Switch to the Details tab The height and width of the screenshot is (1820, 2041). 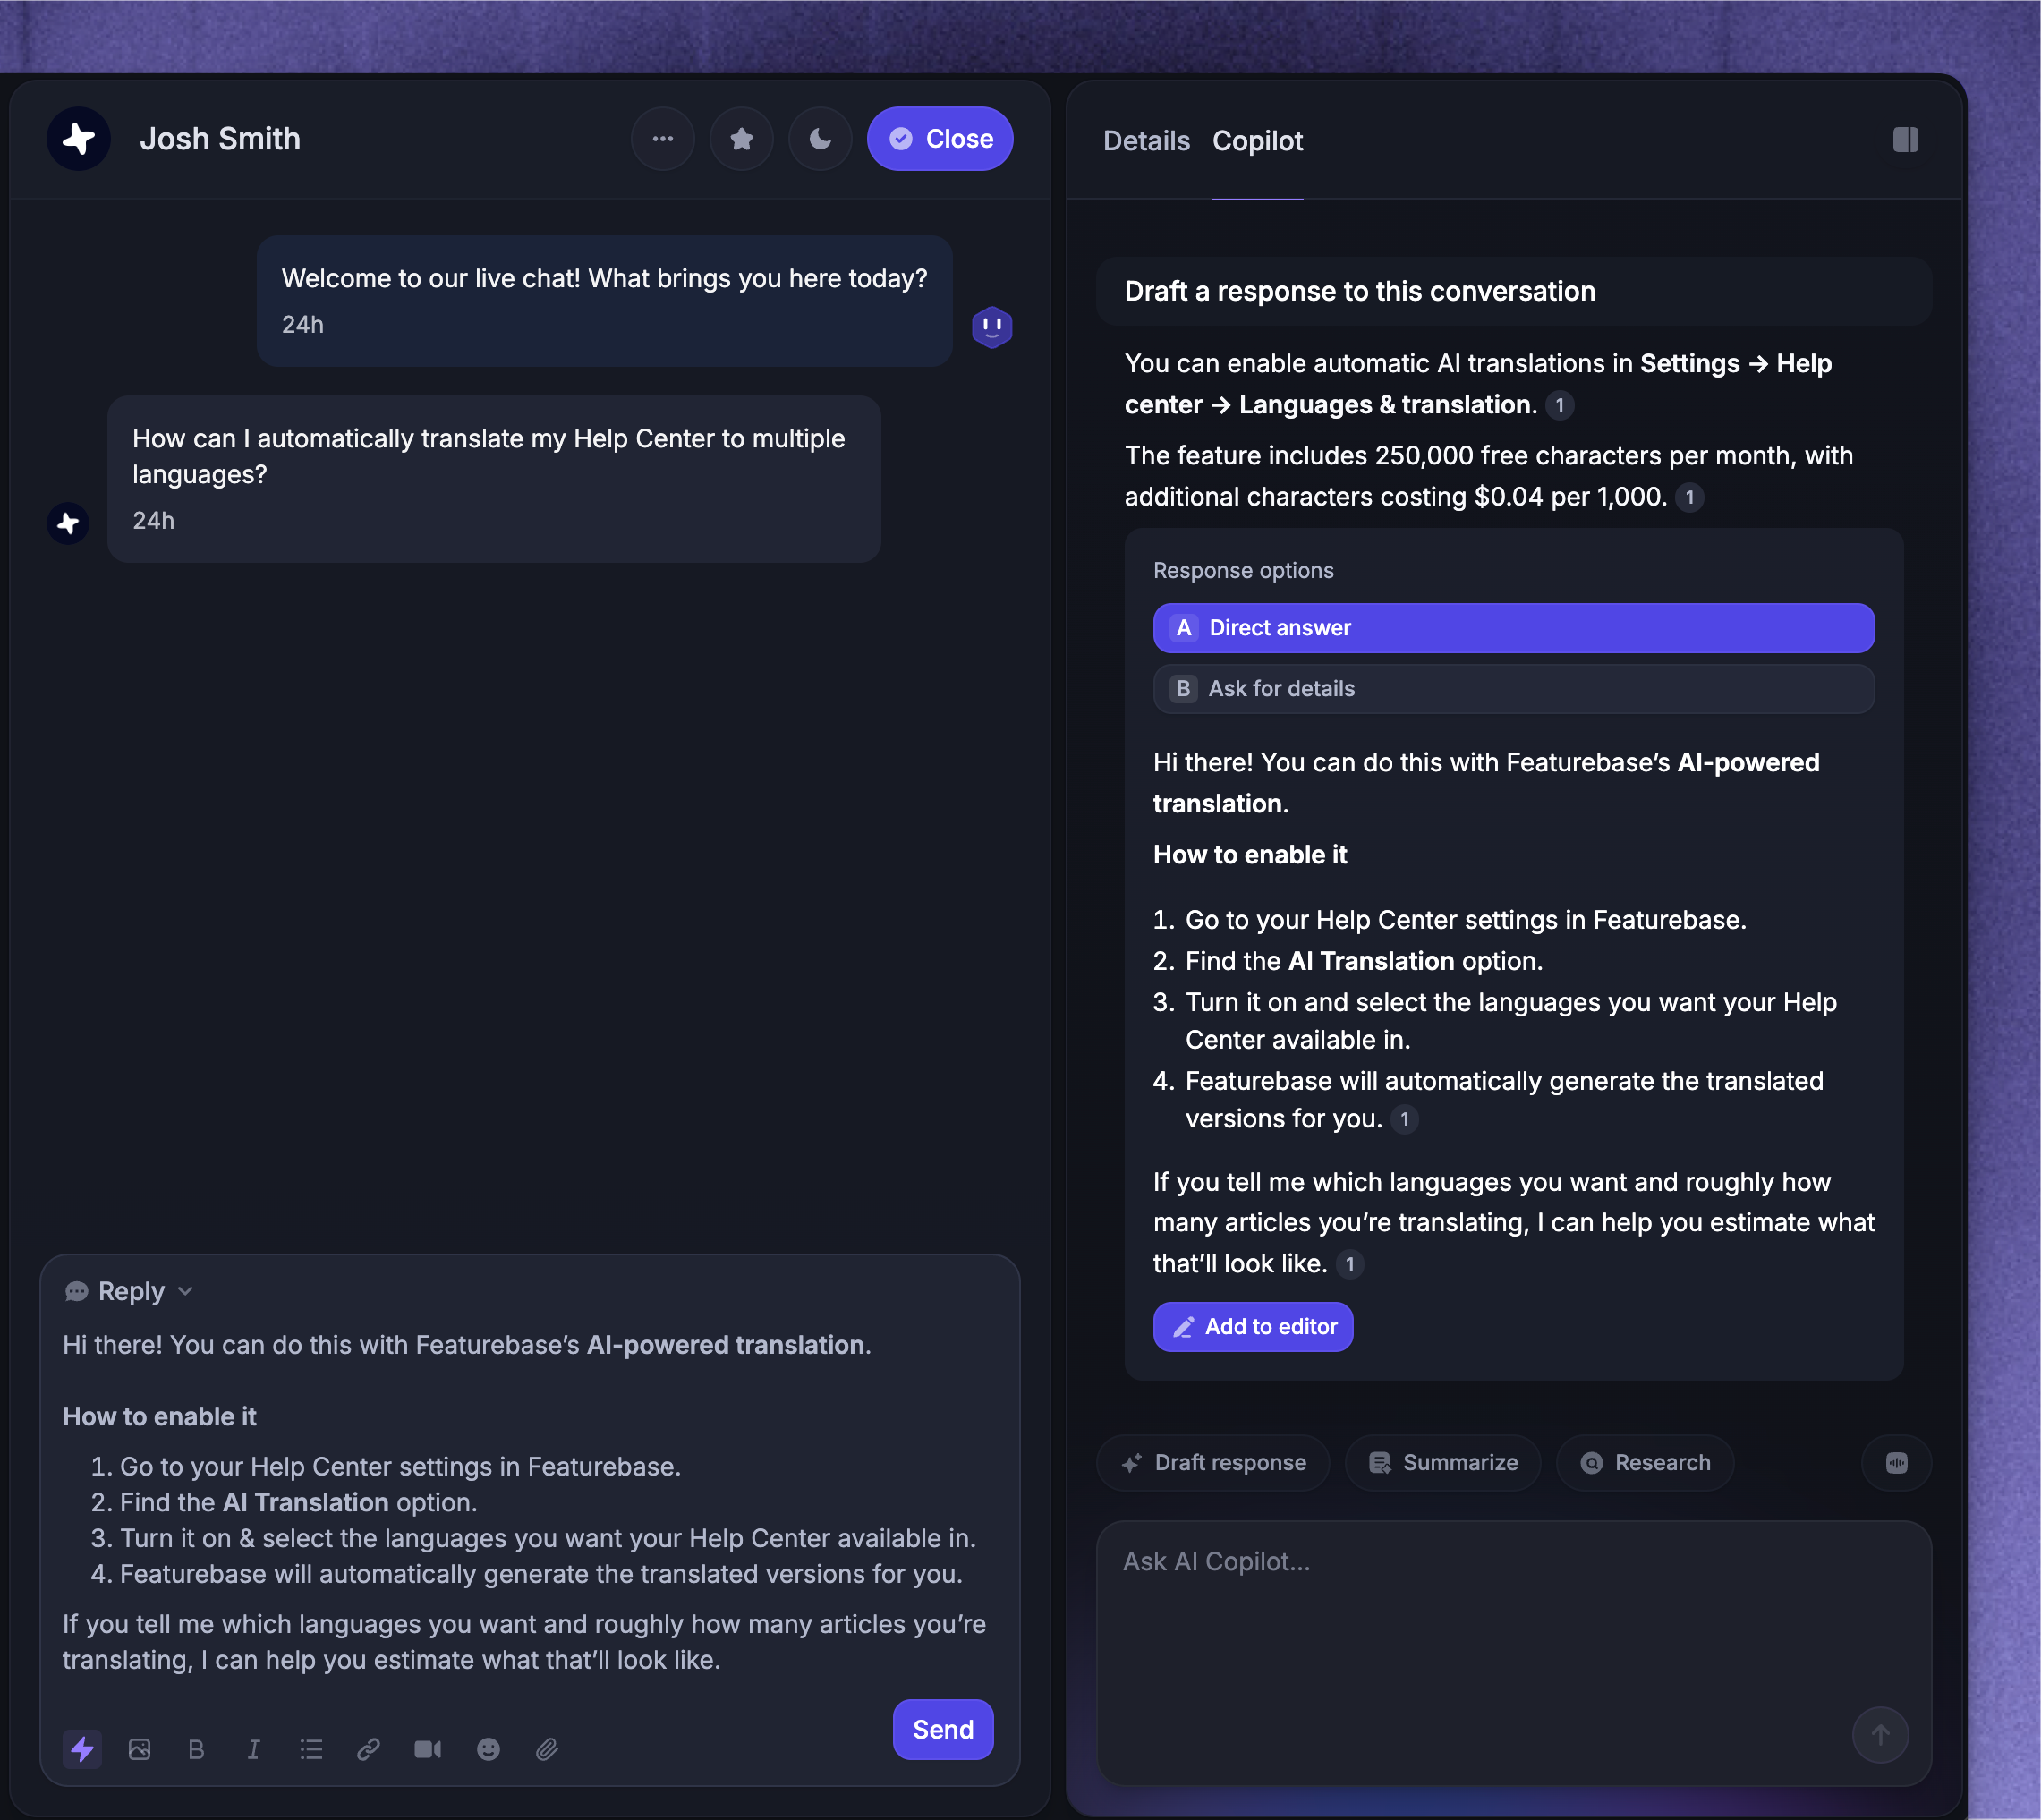(1146, 141)
